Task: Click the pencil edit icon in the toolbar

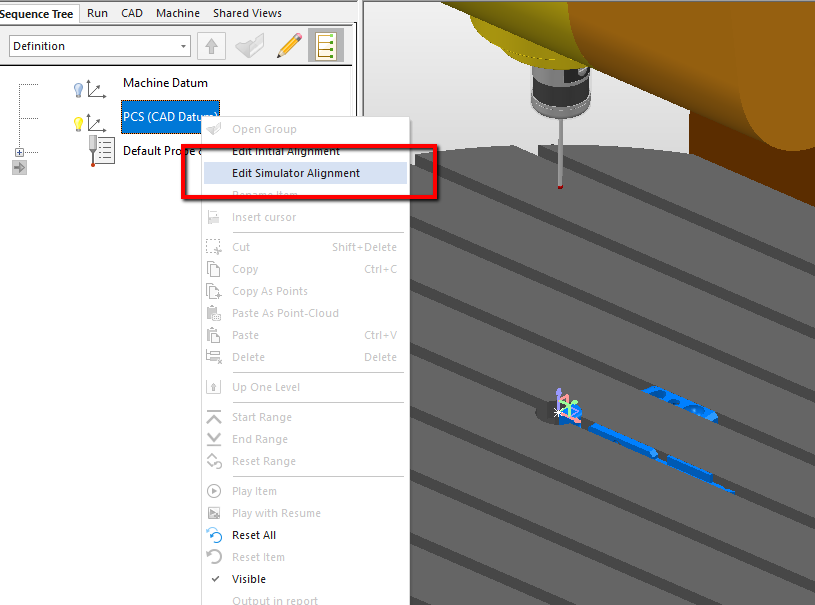Action: pos(289,45)
